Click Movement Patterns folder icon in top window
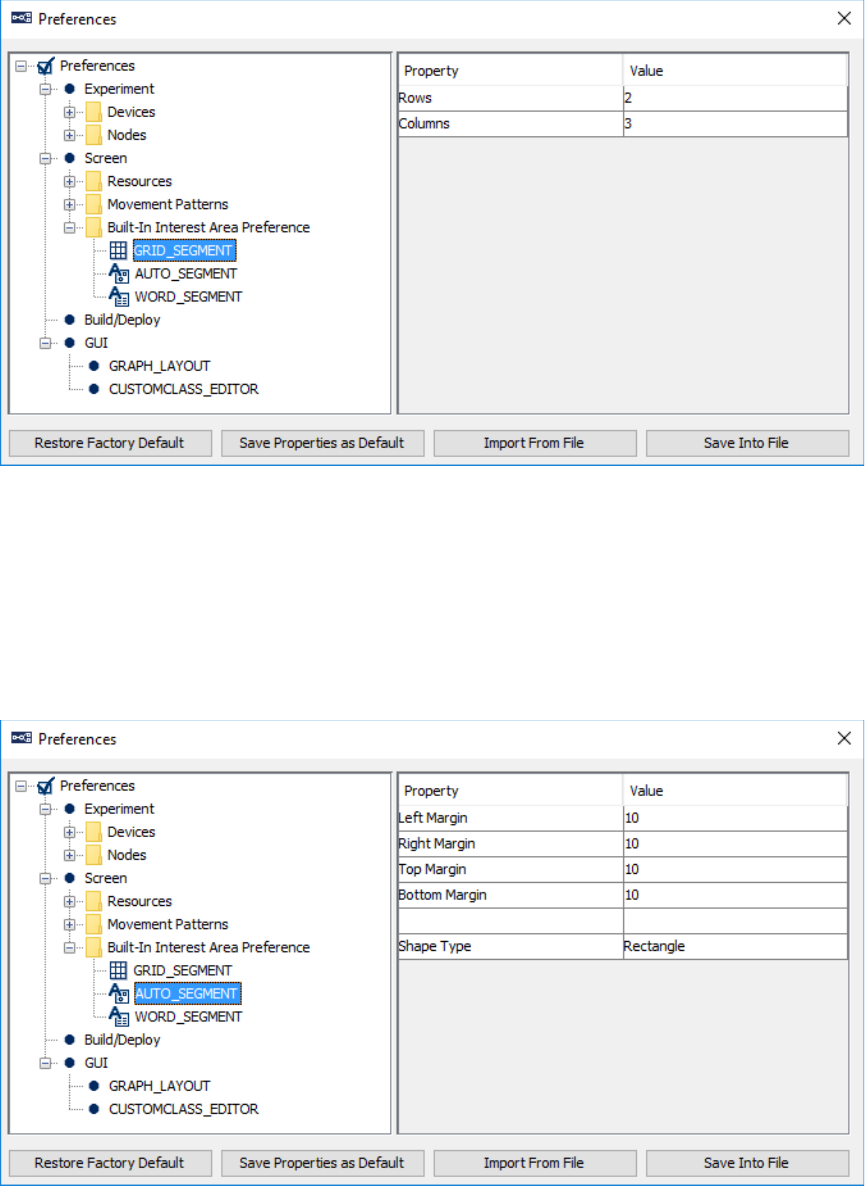 point(94,204)
